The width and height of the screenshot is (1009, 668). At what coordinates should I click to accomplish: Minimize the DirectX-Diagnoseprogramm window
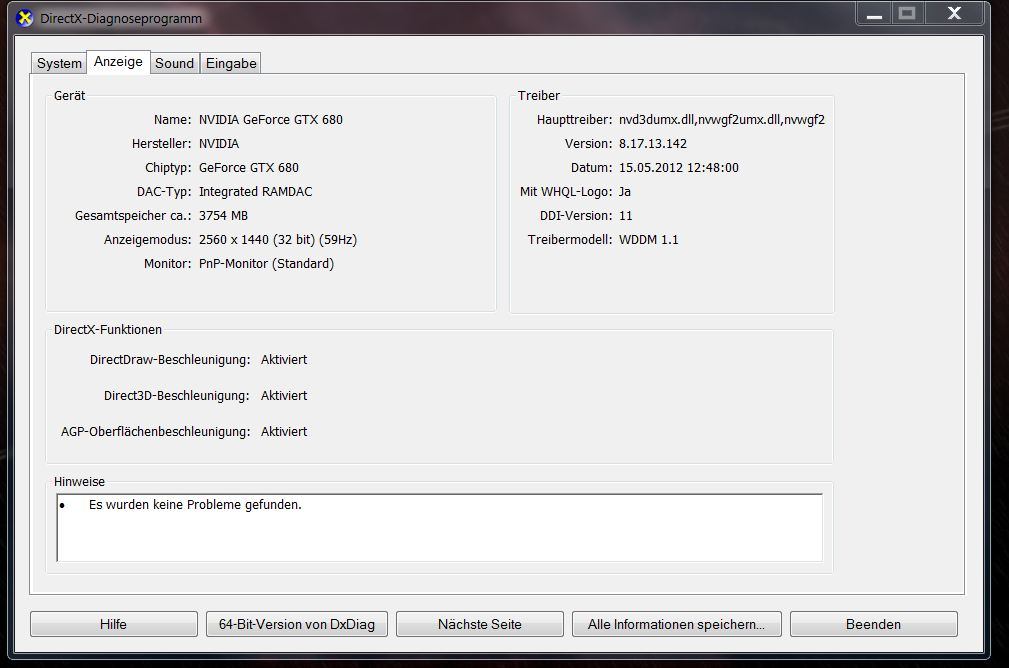click(x=874, y=14)
